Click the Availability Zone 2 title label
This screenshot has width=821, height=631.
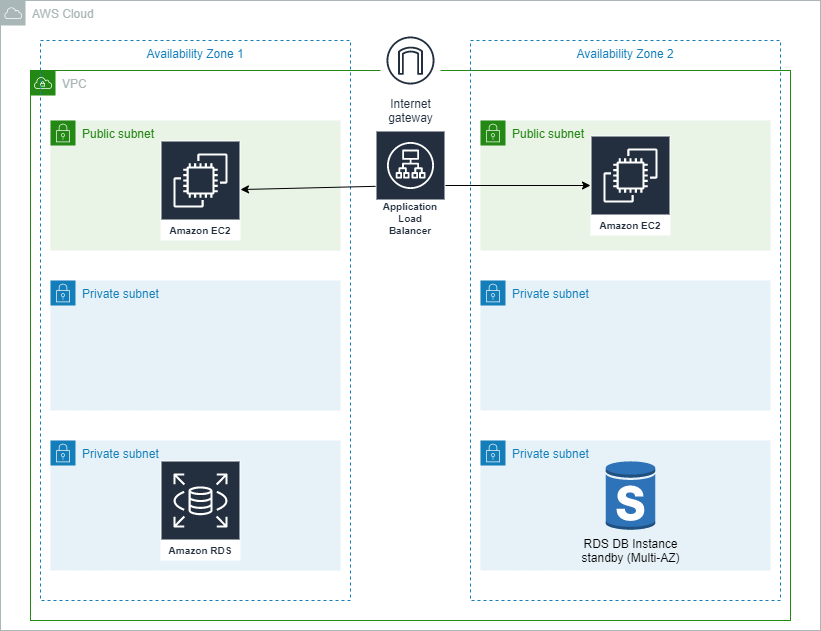[x=624, y=53]
